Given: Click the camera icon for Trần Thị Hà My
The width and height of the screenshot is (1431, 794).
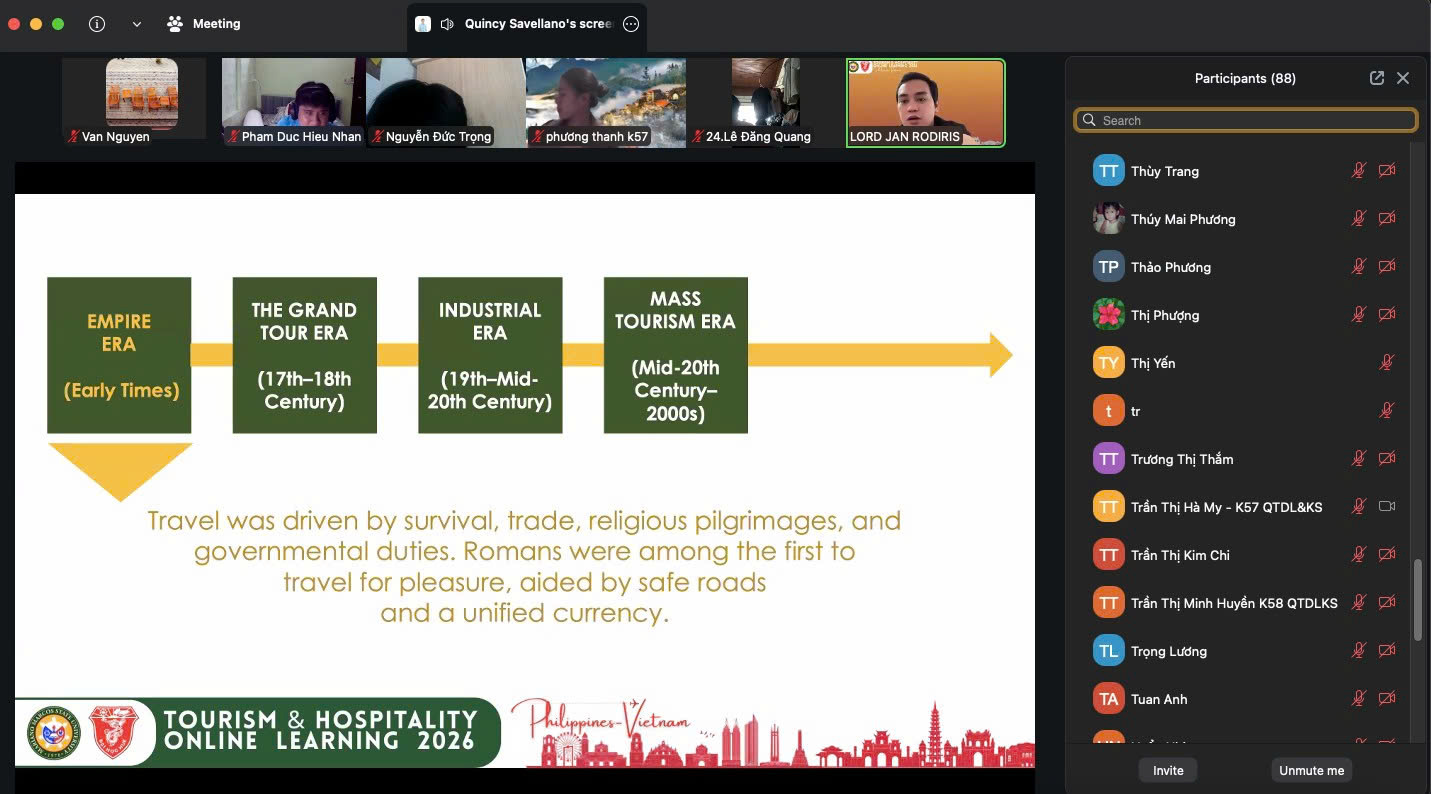Looking at the screenshot, I should pyautogui.click(x=1386, y=507).
